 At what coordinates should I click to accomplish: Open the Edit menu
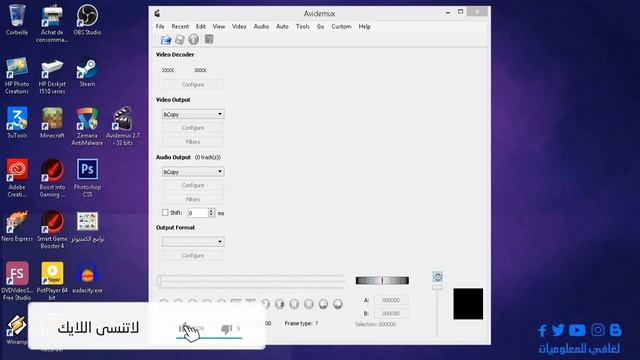pyautogui.click(x=201, y=27)
